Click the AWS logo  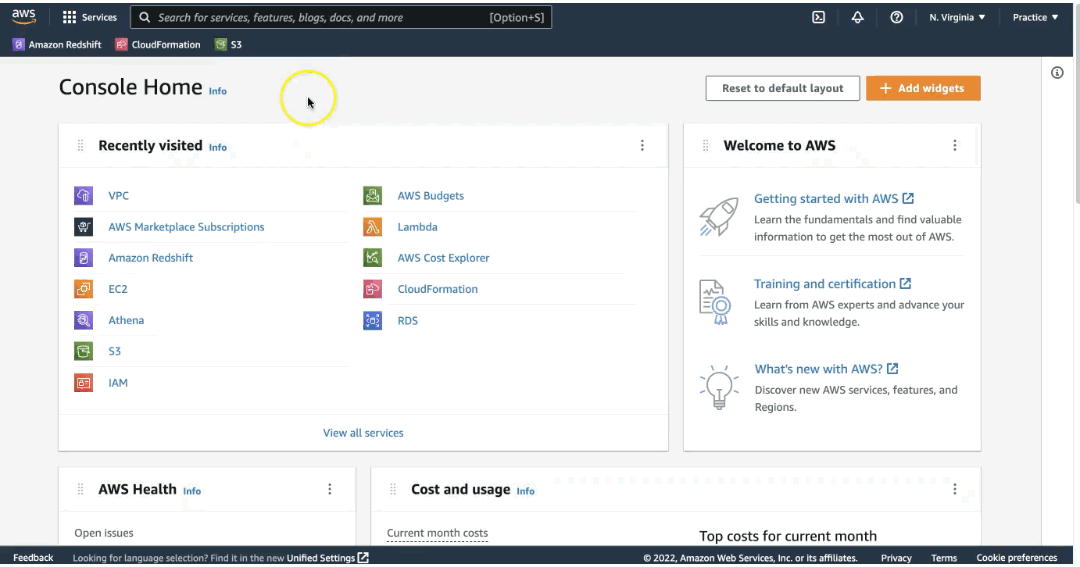pyautogui.click(x=23, y=17)
